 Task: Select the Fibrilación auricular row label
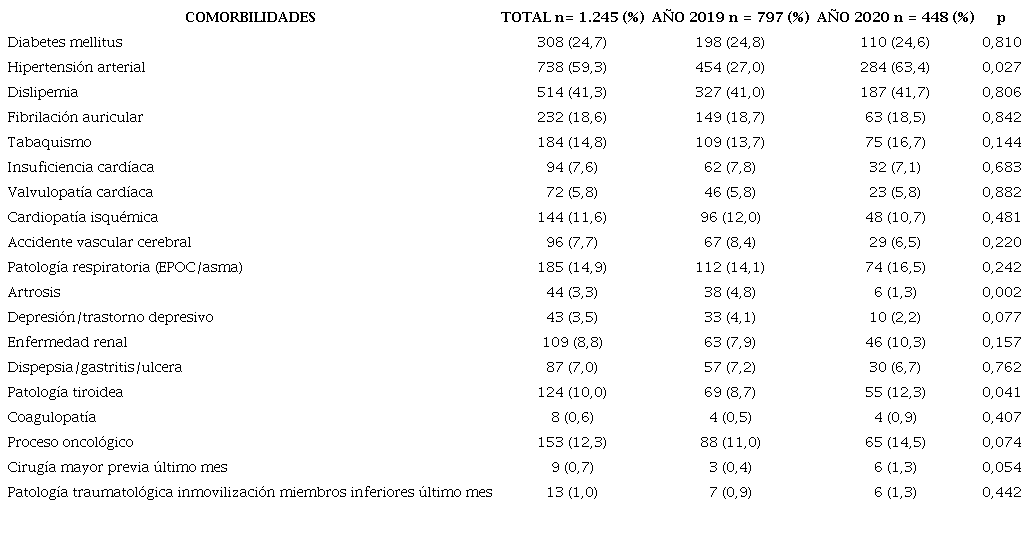click(x=75, y=117)
